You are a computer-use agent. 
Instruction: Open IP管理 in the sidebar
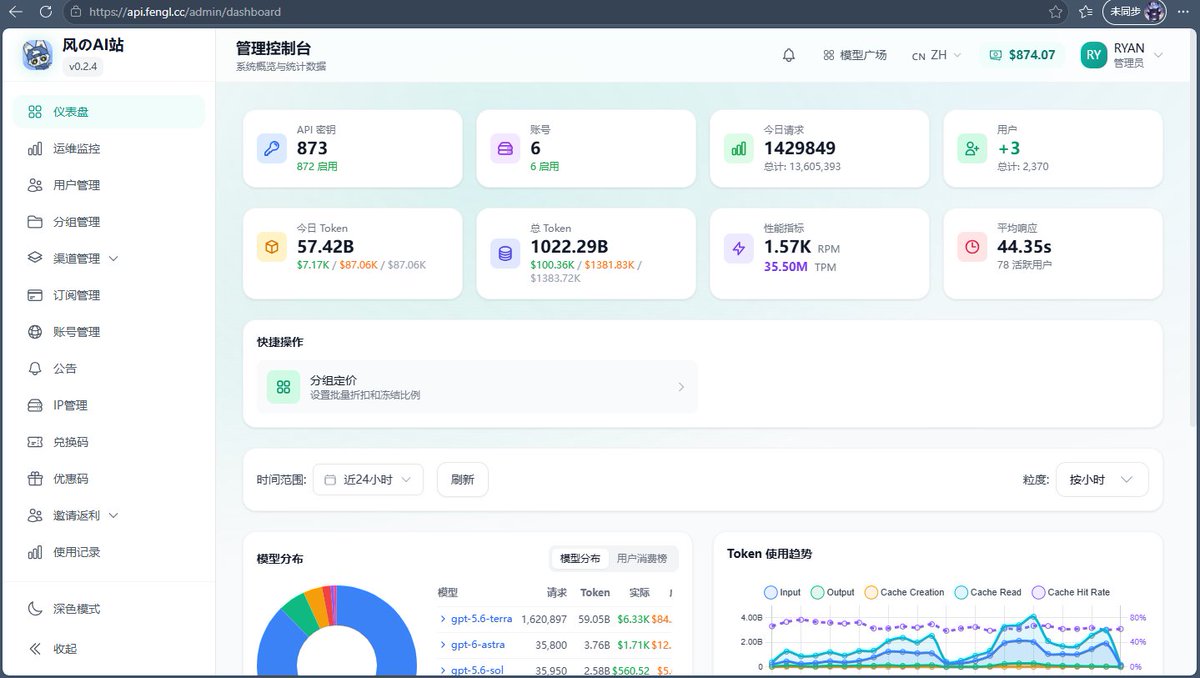point(108,405)
